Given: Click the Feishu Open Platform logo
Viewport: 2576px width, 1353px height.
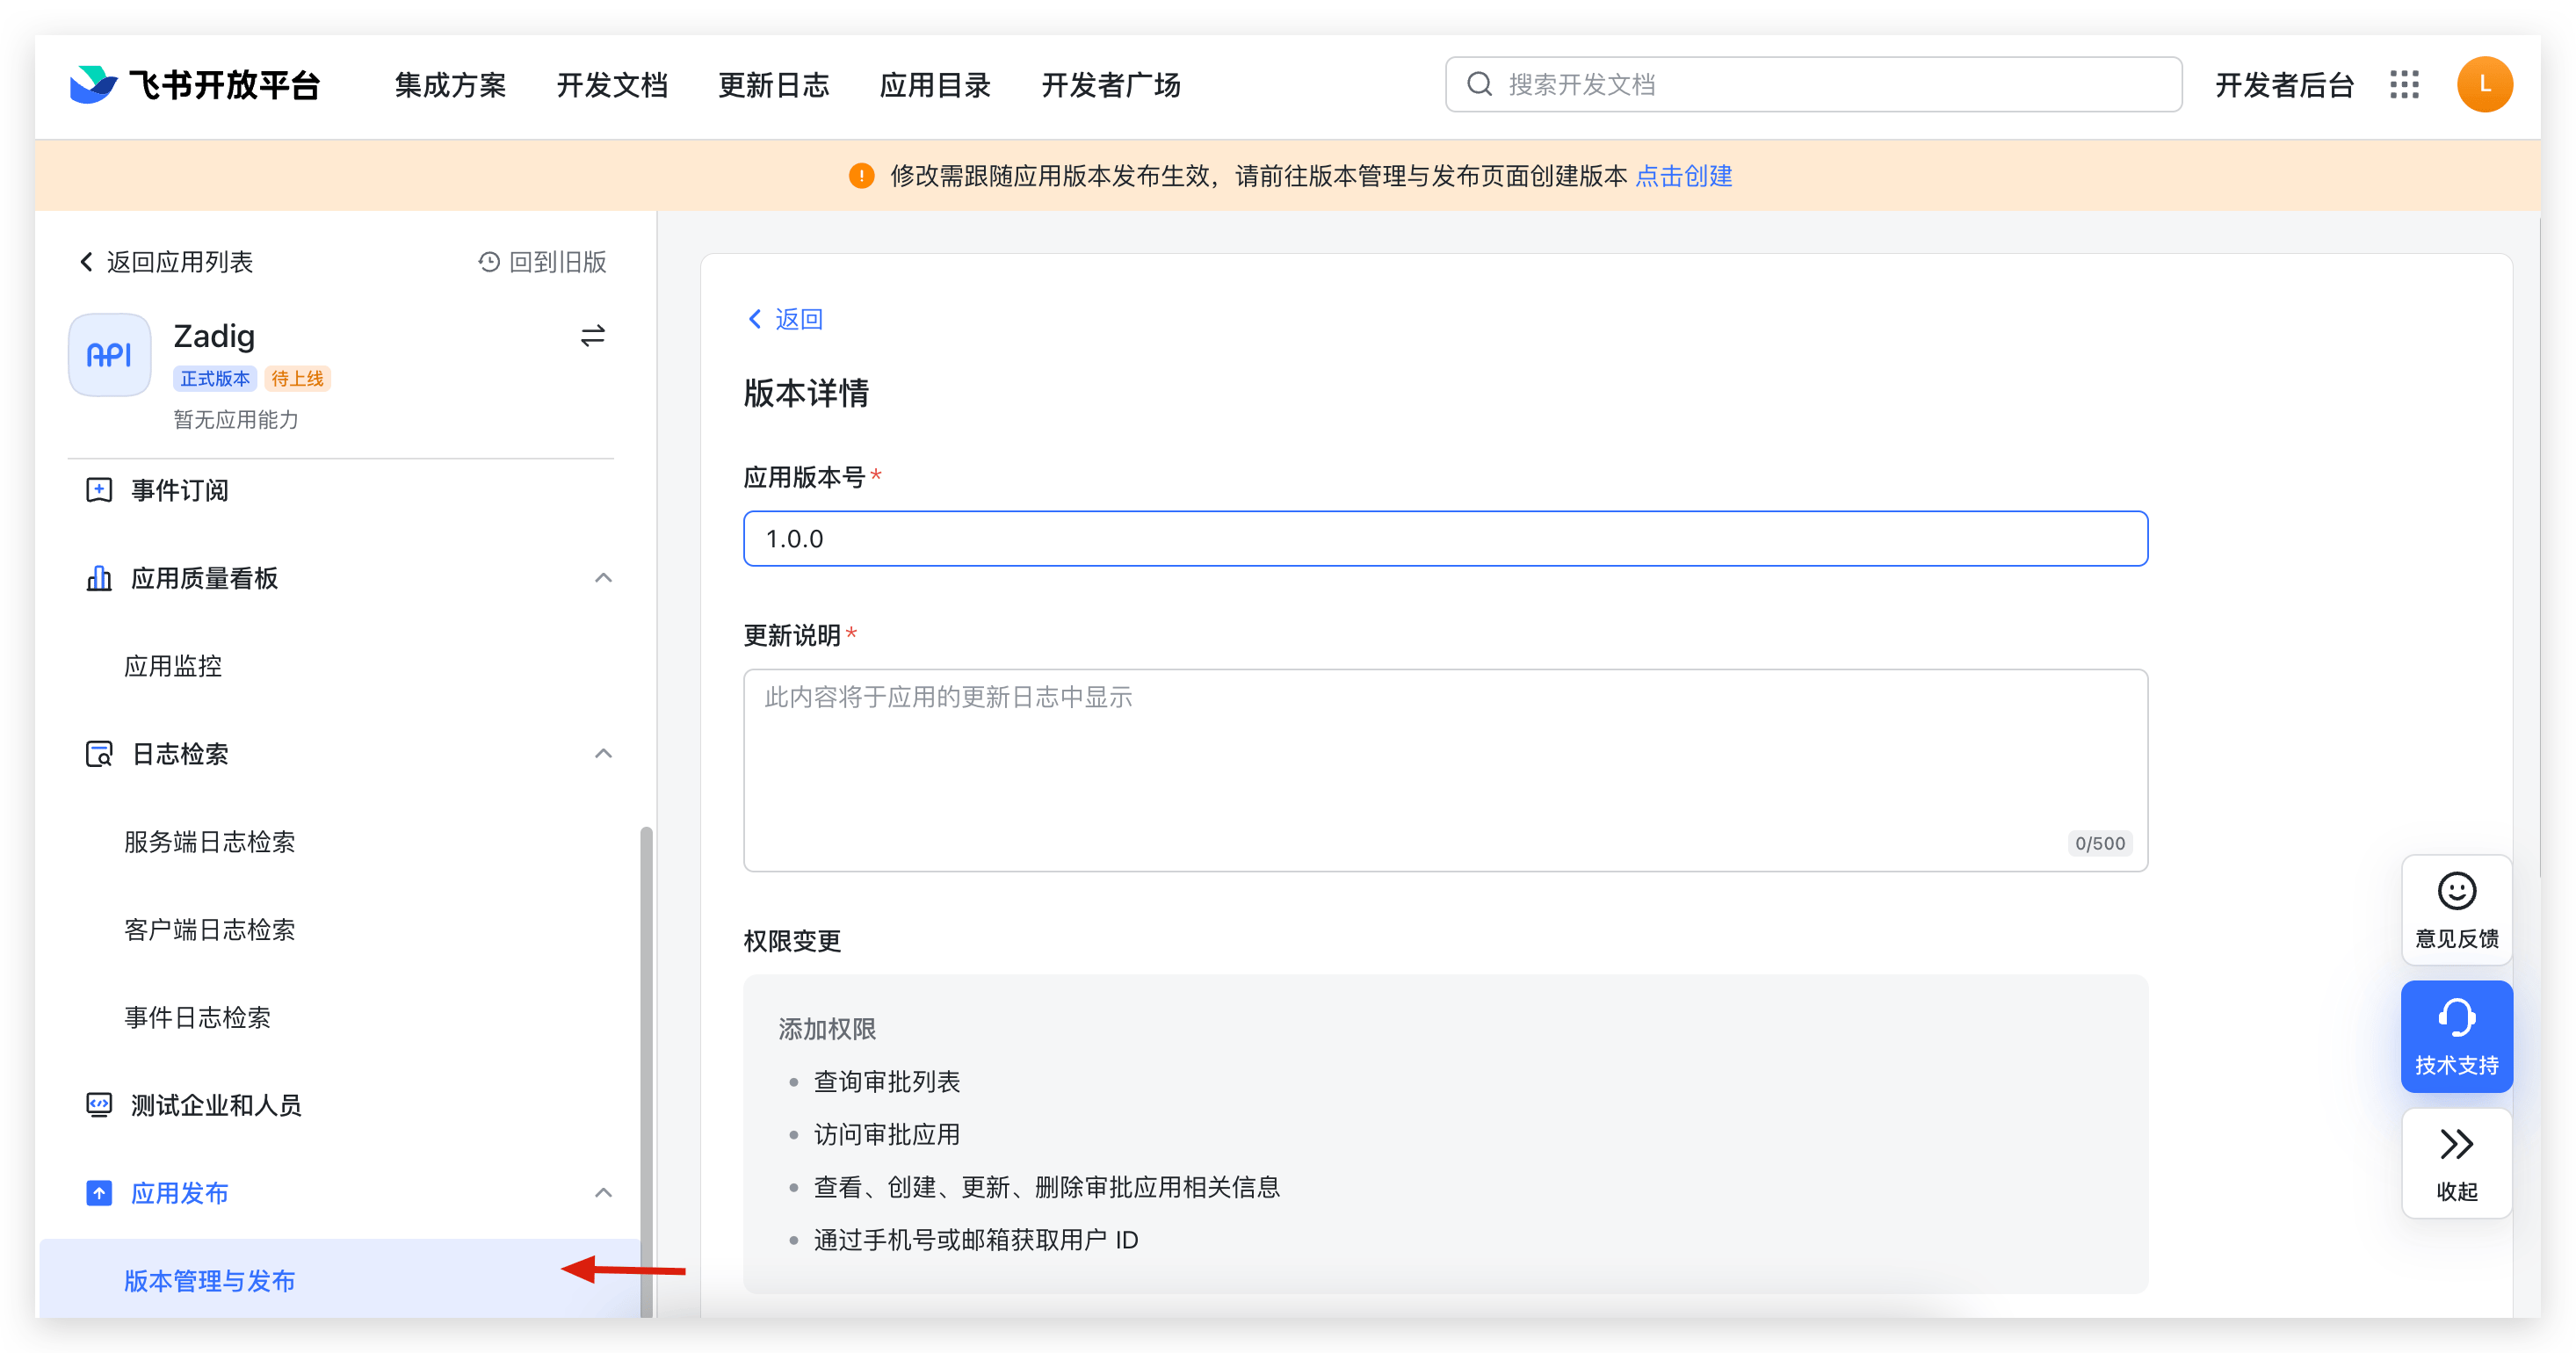Looking at the screenshot, I should click(x=195, y=85).
